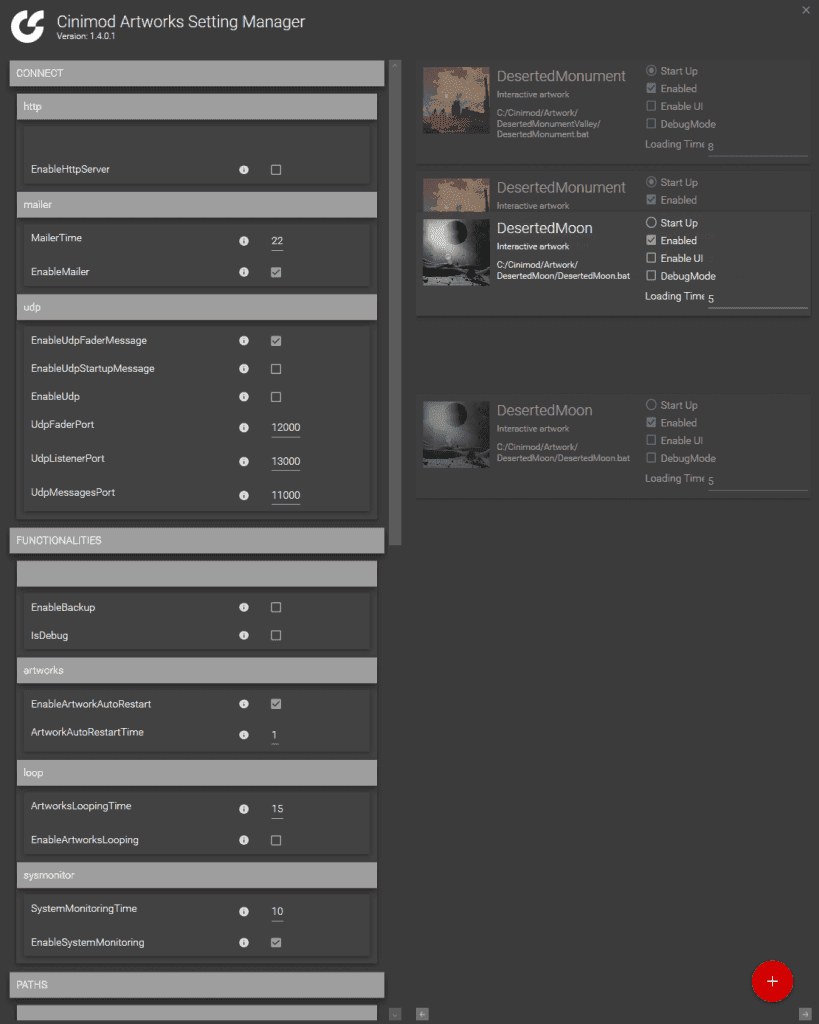Toggle Enable UI on highlighted DesertedMoon card

tap(651, 258)
